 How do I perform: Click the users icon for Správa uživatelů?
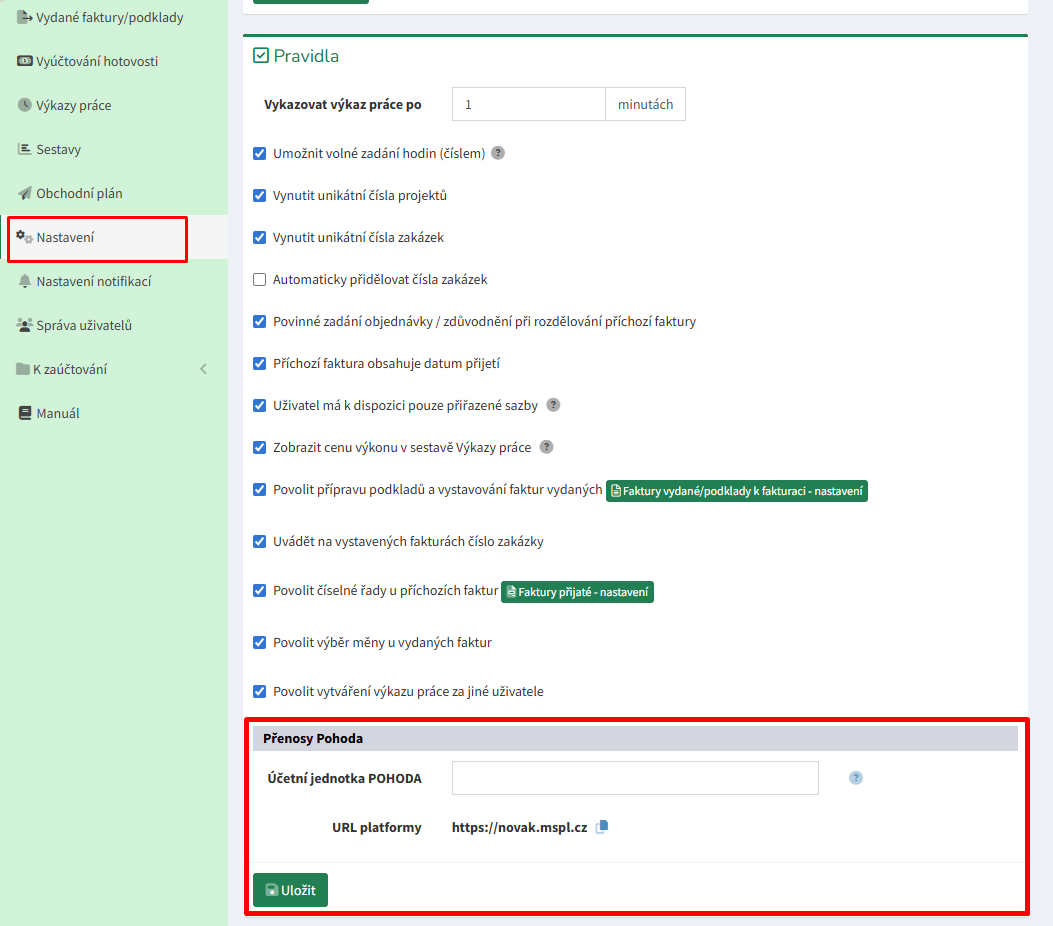tap(25, 326)
